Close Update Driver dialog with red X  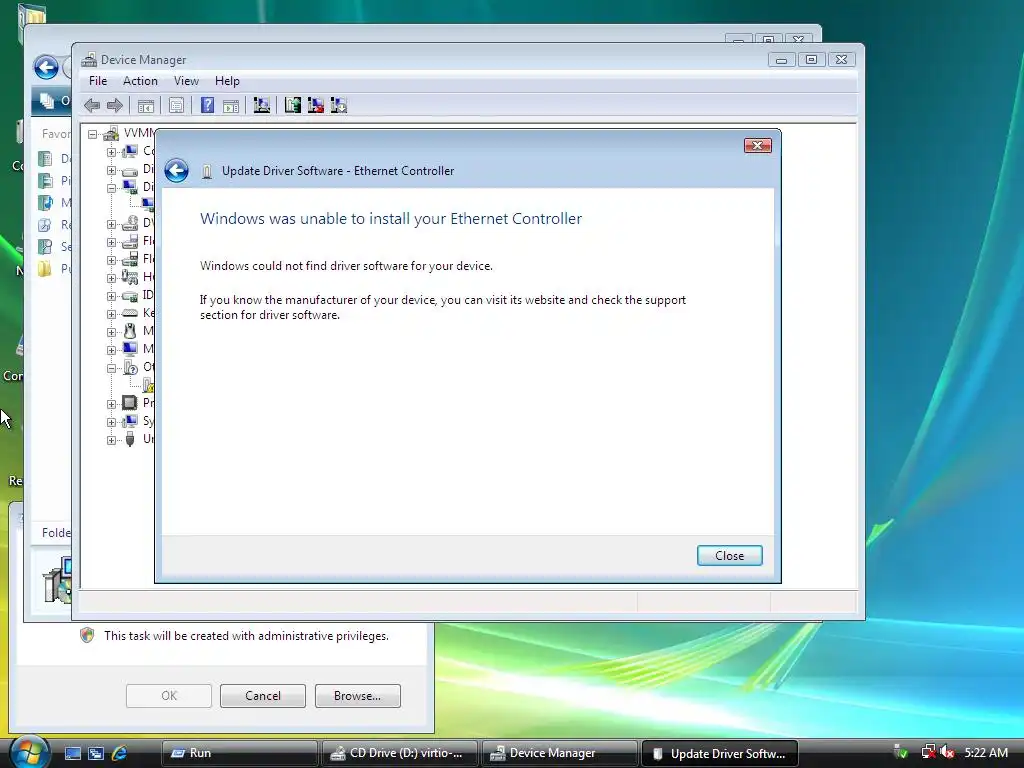(x=758, y=145)
